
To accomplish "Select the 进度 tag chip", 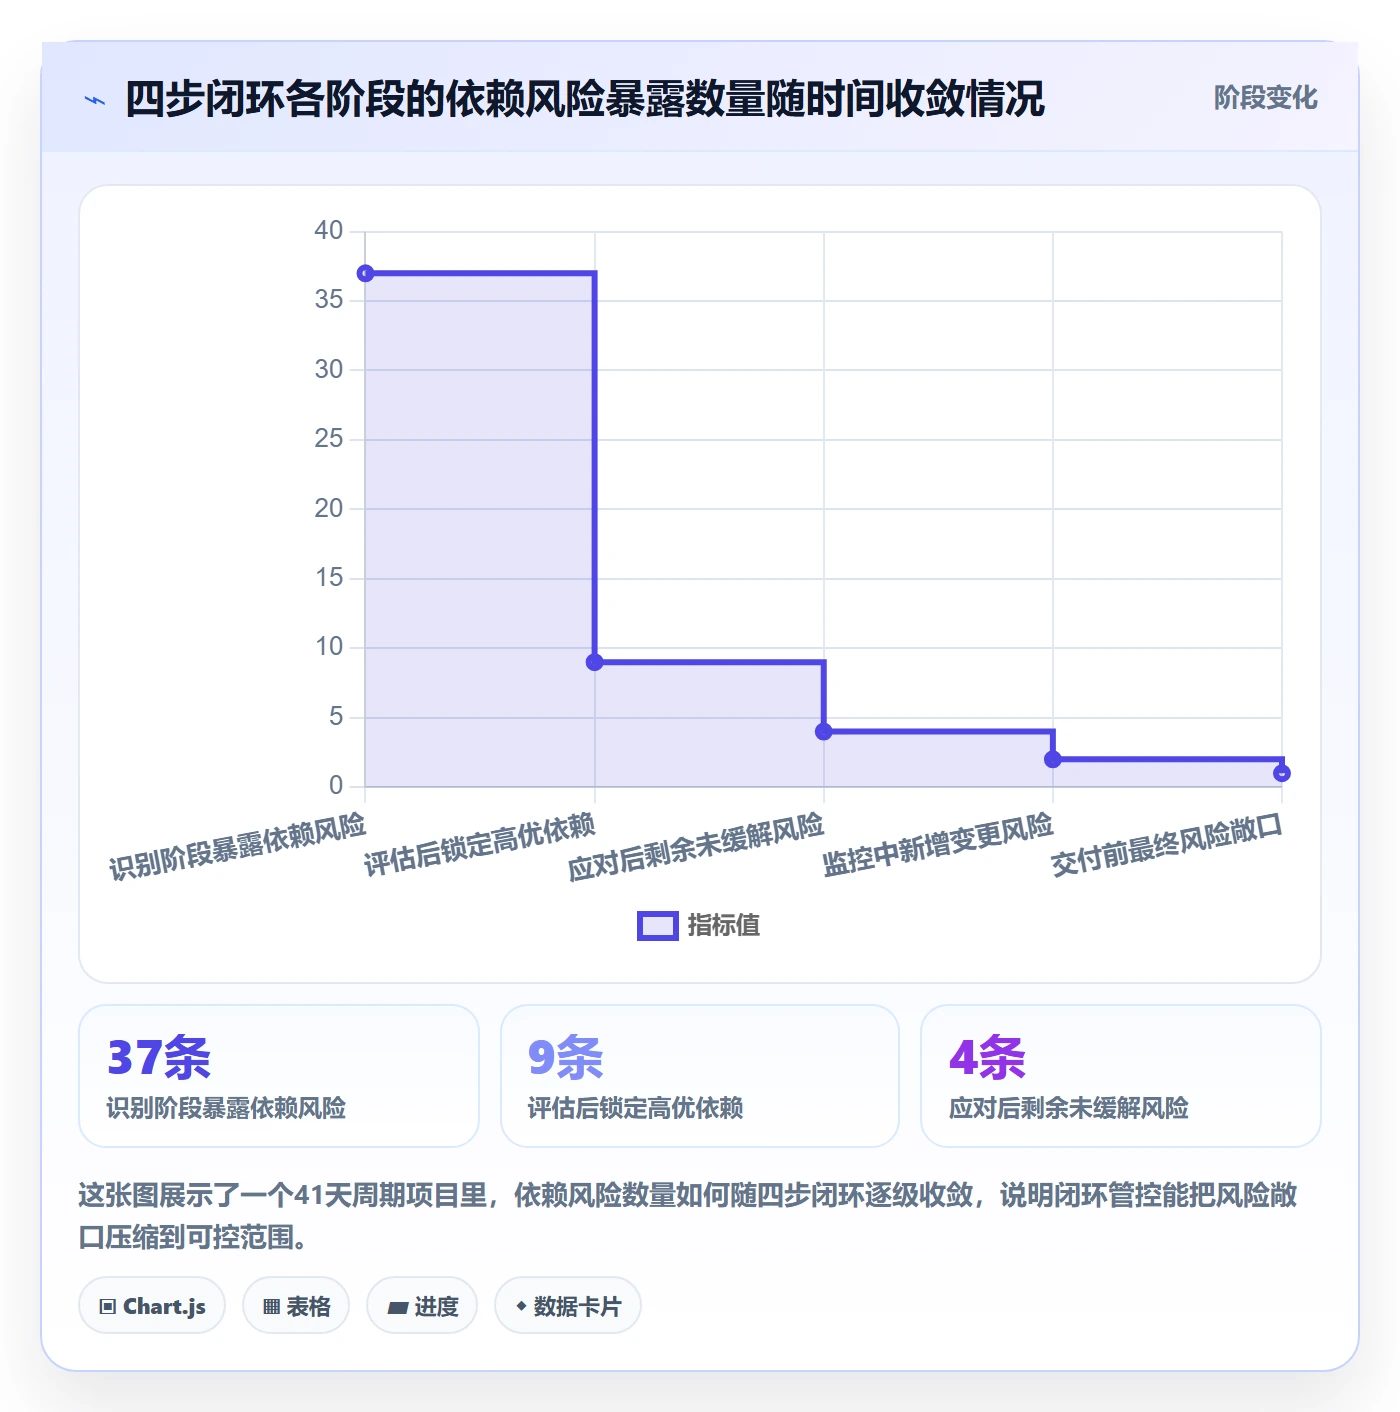I will click(422, 1306).
